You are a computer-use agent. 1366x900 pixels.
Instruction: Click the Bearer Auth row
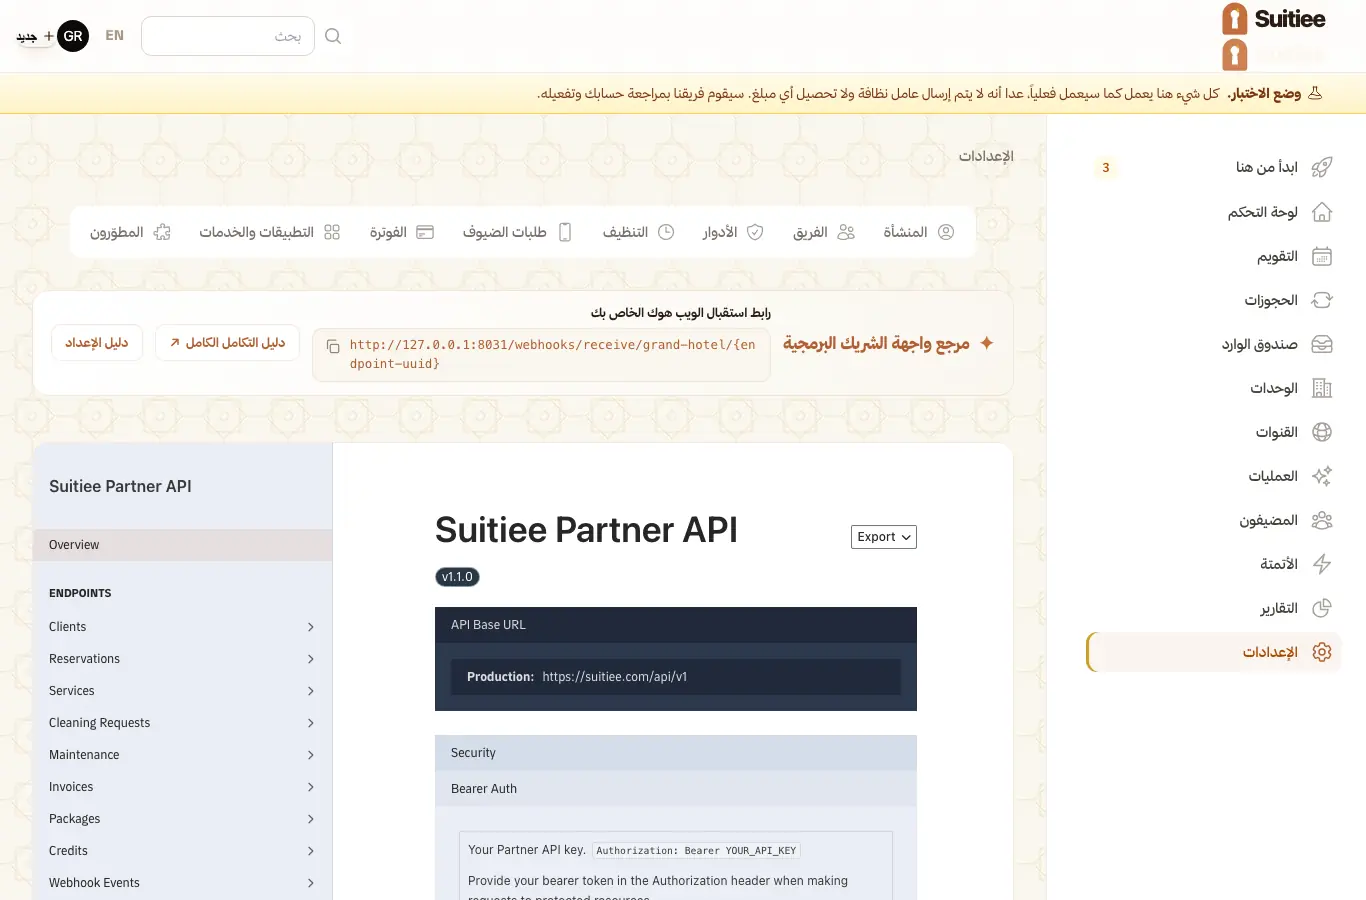point(676,789)
